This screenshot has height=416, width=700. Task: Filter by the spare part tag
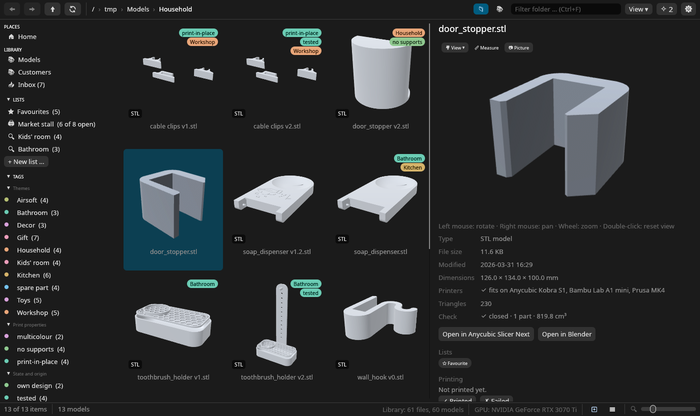pos(38,287)
